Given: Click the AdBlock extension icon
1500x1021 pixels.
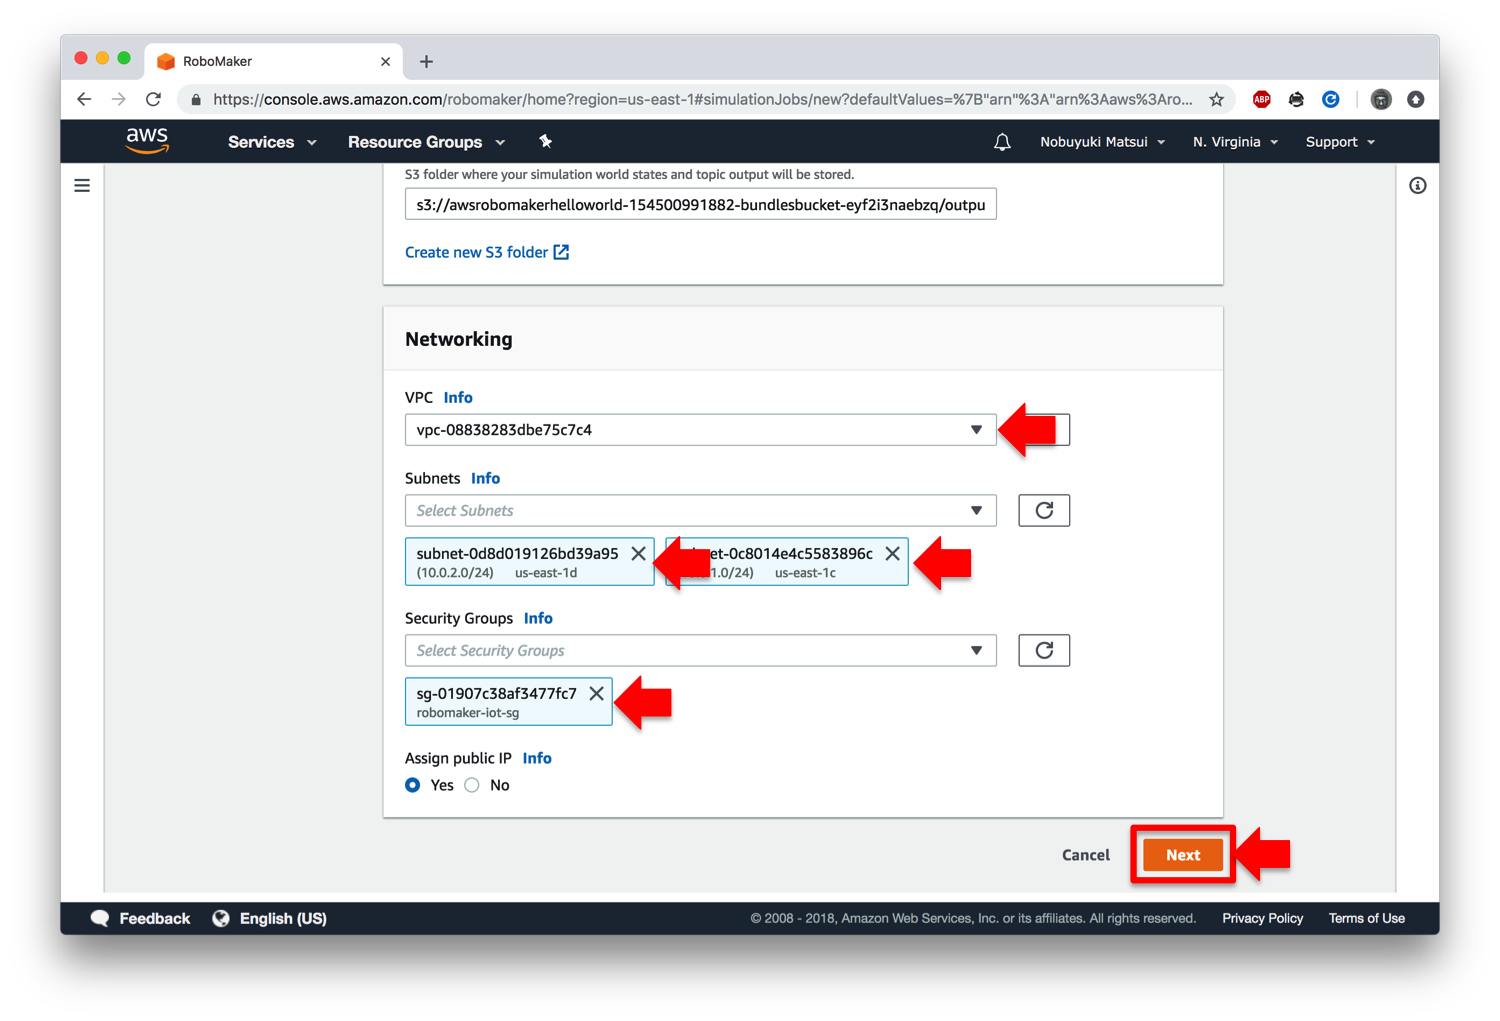Looking at the screenshot, I should [x=1262, y=99].
